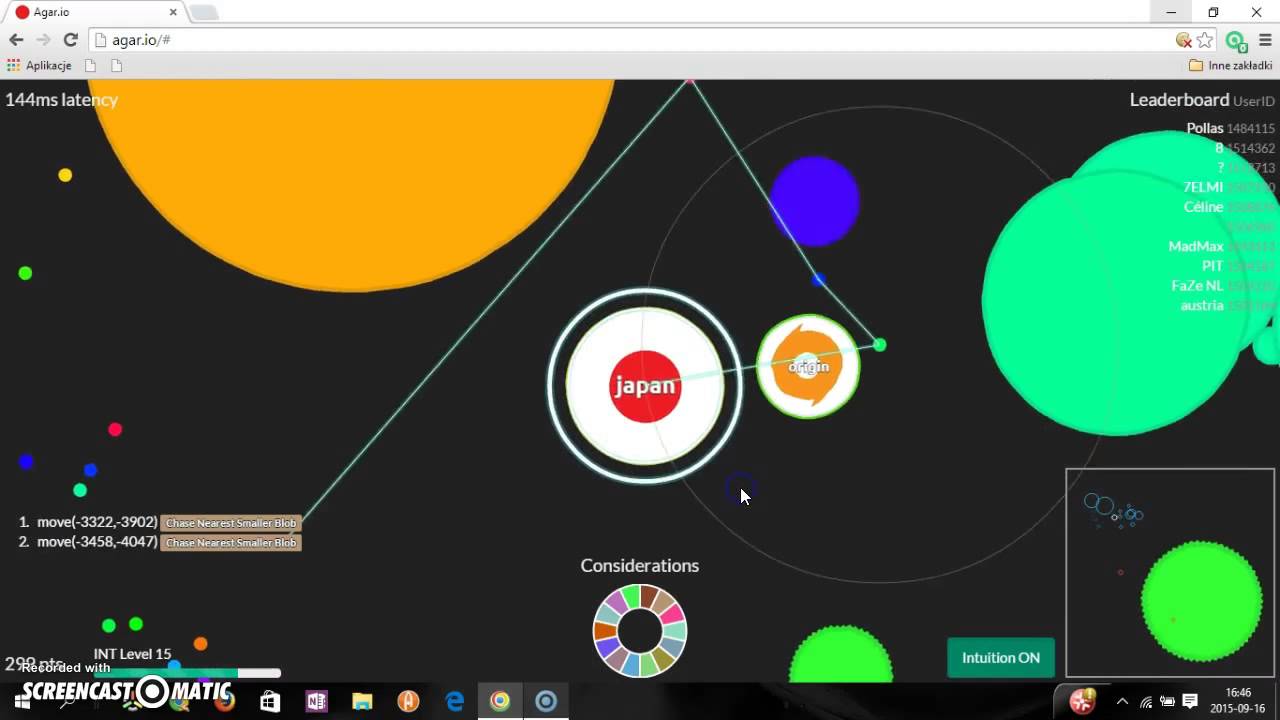Screen dimensions: 1280x720
Task: Open Microsoft Edge from the taskbar
Action: click(x=455, y=701)
